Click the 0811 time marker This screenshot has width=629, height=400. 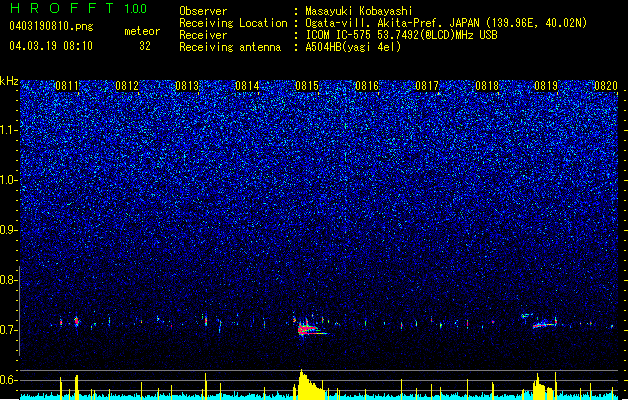point(67,86)
